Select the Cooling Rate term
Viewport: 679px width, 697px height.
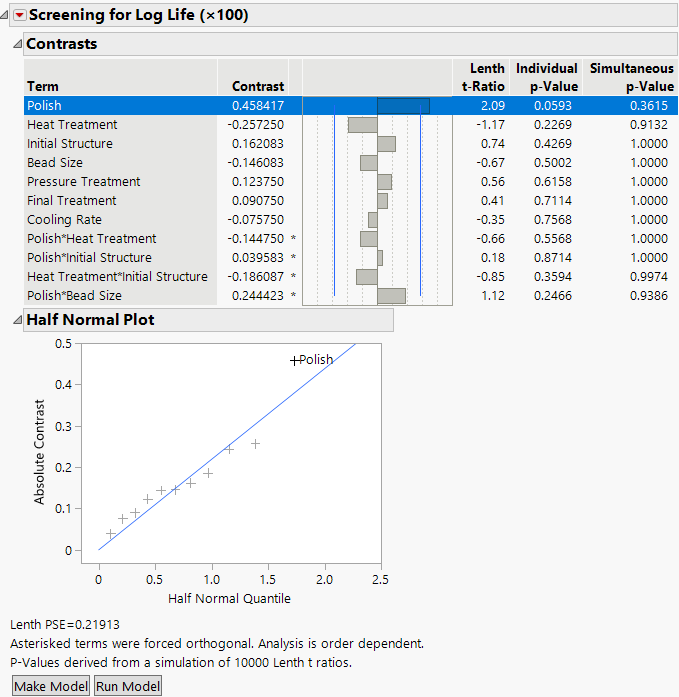tap(64, 220)
